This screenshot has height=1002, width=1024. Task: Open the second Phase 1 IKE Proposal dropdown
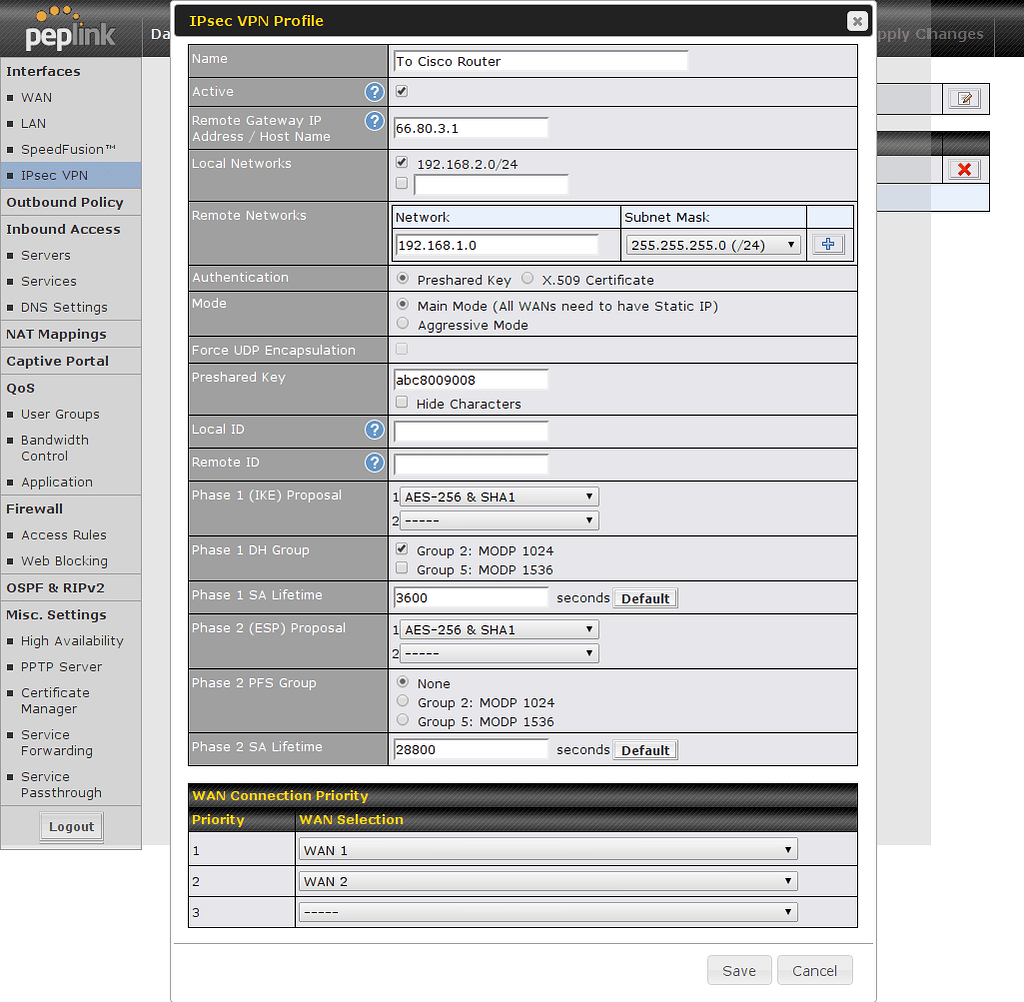coord(499,520)
